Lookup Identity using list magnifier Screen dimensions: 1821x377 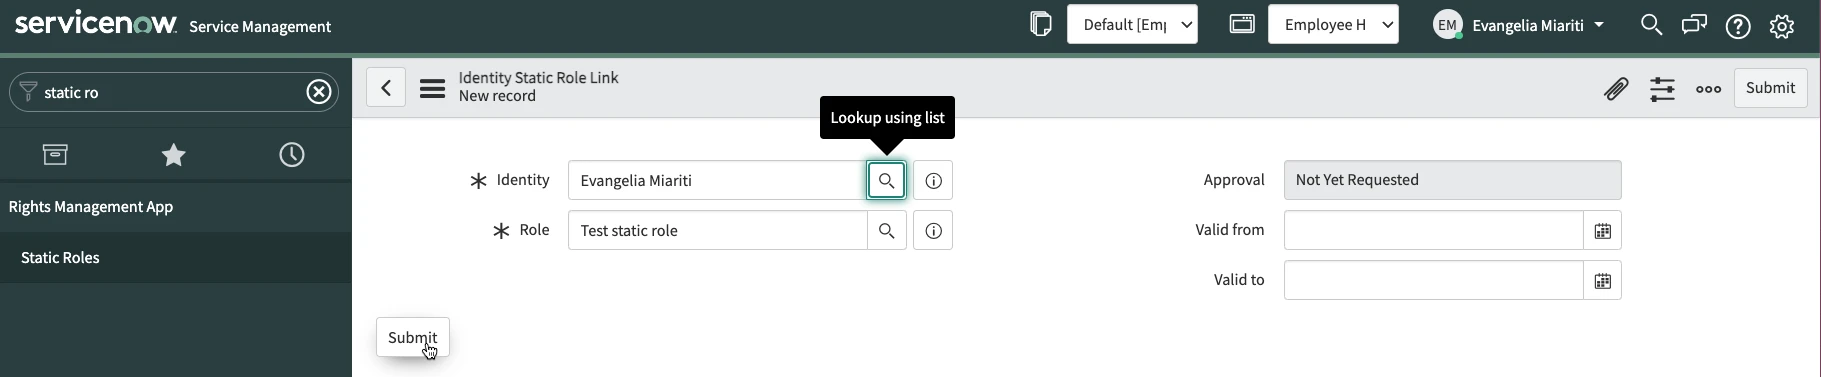[x=886, y=180]
